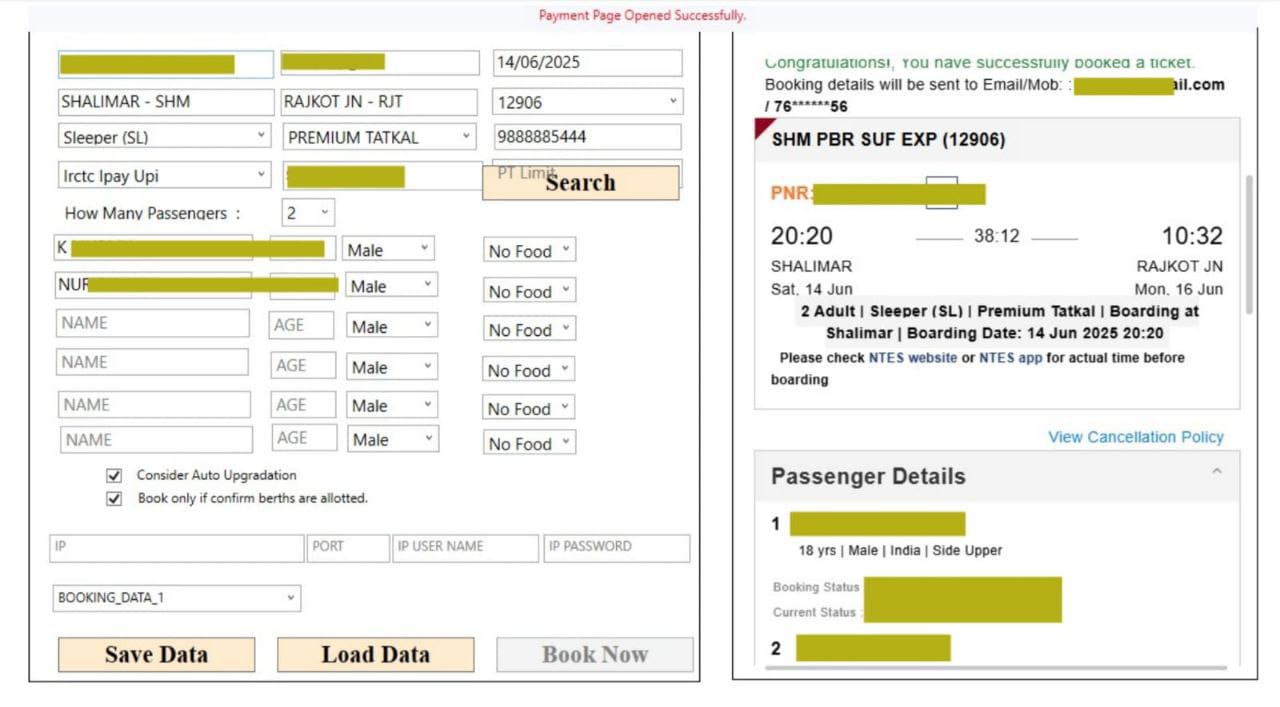Click the 'PNR:' label

point(791,194)
